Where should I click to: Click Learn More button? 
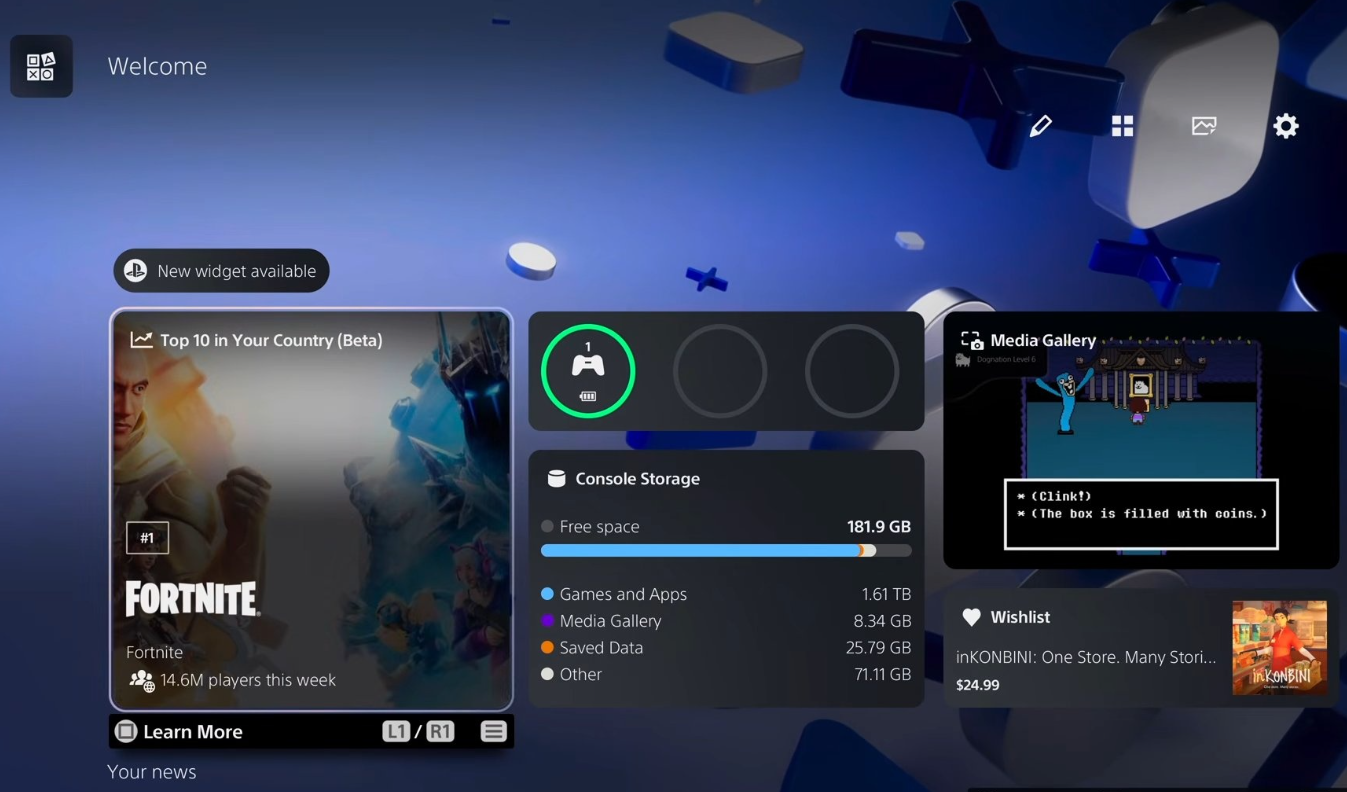pos(192,732)
